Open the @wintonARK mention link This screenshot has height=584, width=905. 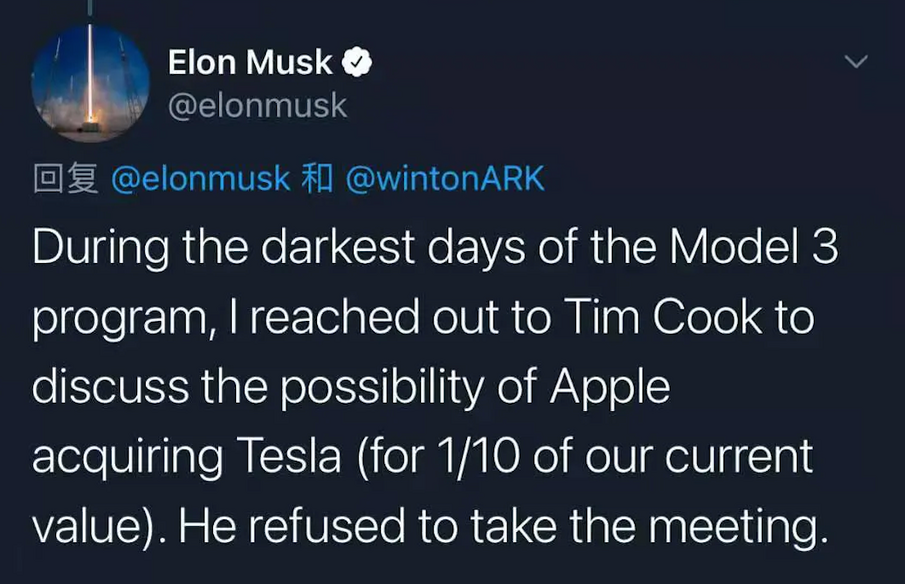(x=445, y=178)
